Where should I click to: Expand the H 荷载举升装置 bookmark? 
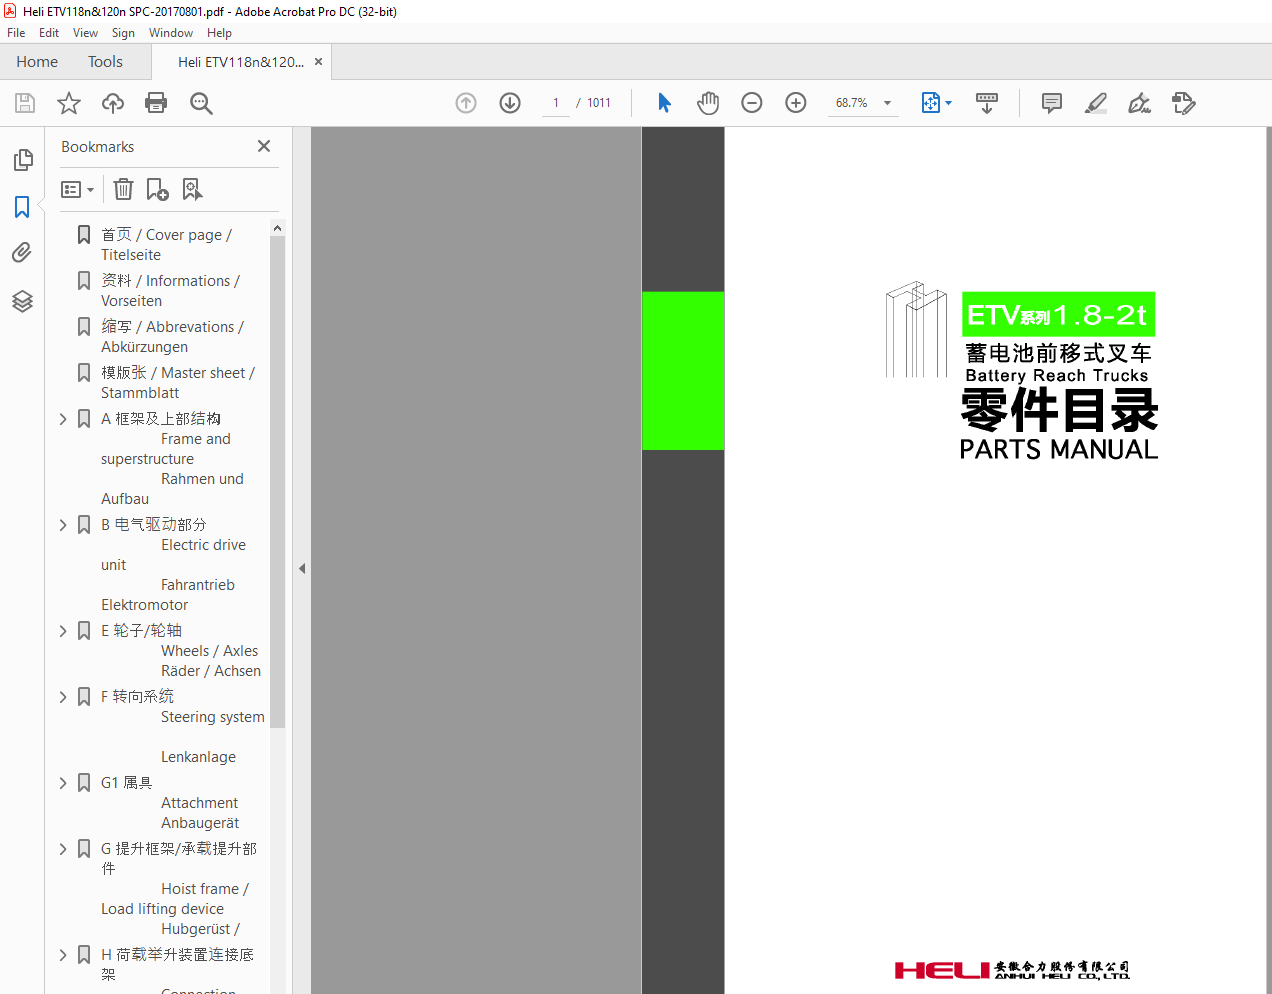click(63, 955)
